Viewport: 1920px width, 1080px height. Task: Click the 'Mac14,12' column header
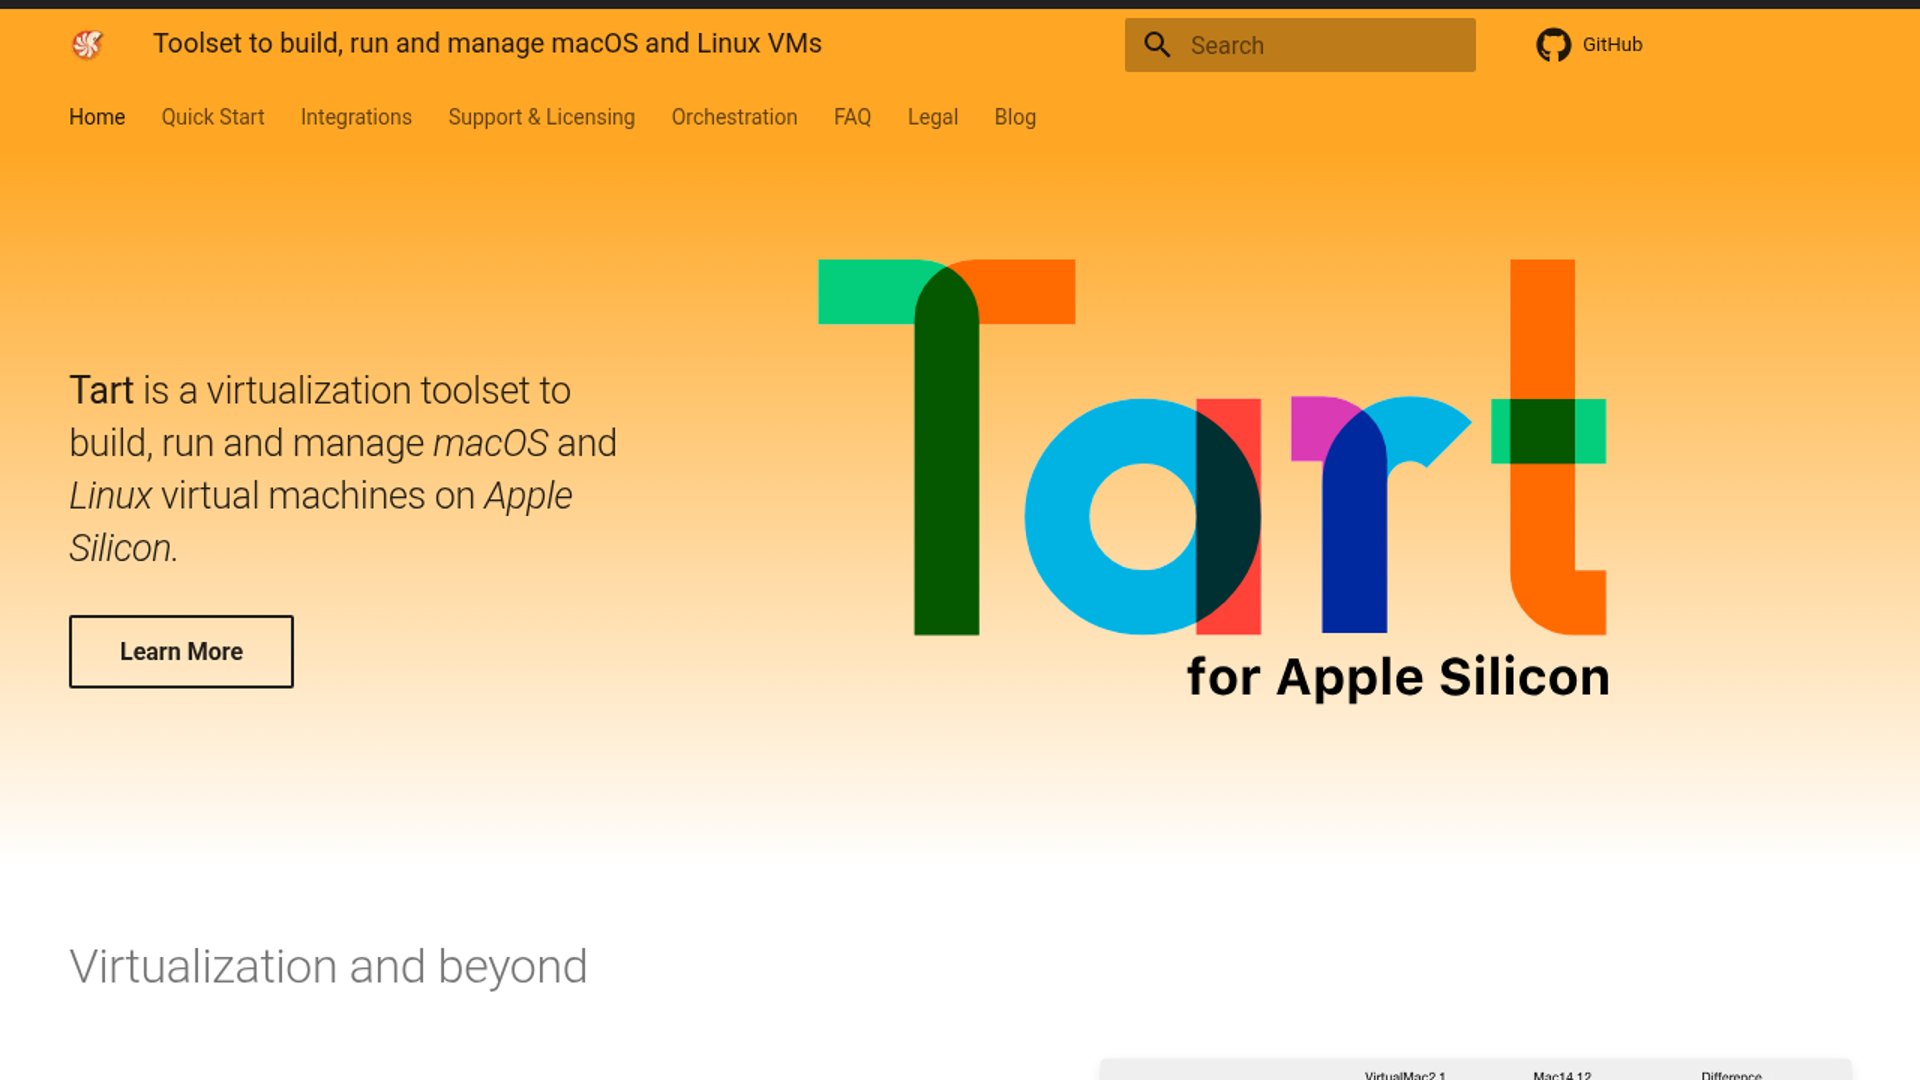1562,1075
